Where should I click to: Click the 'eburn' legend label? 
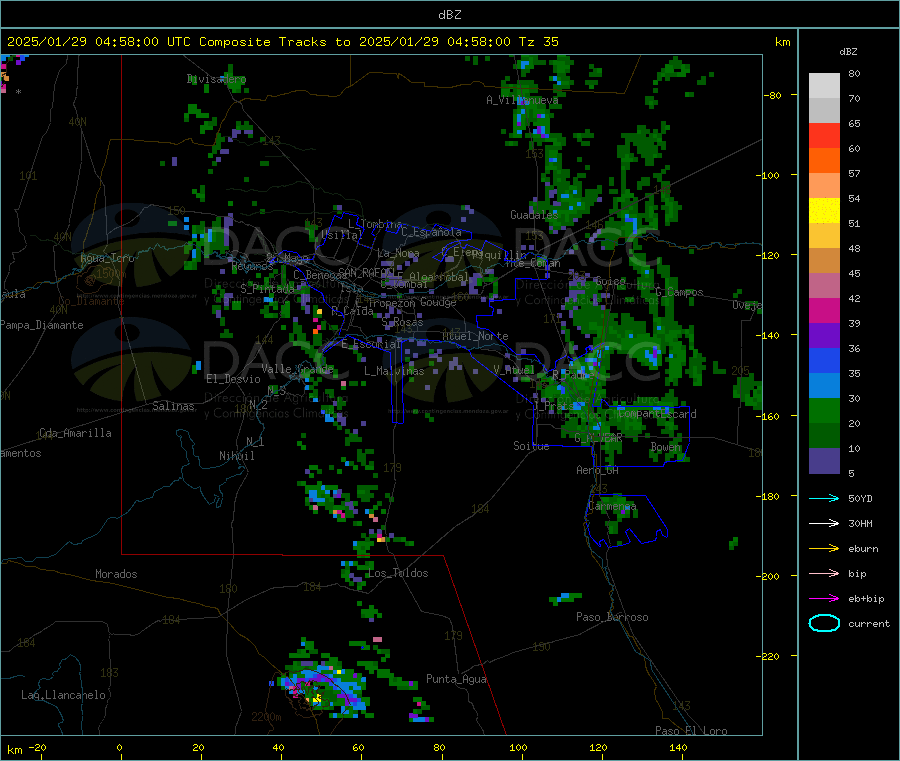pyautogui.click(x=863, y=549)
